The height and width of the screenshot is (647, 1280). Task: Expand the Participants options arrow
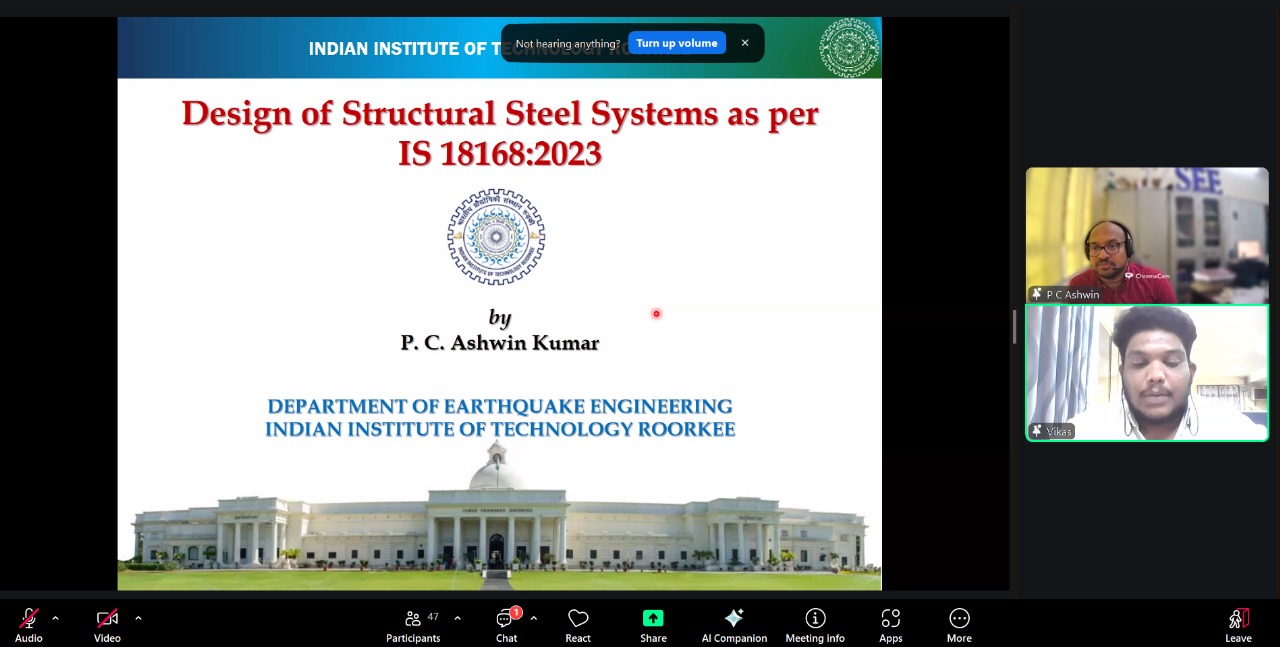[x=457, y=618]
